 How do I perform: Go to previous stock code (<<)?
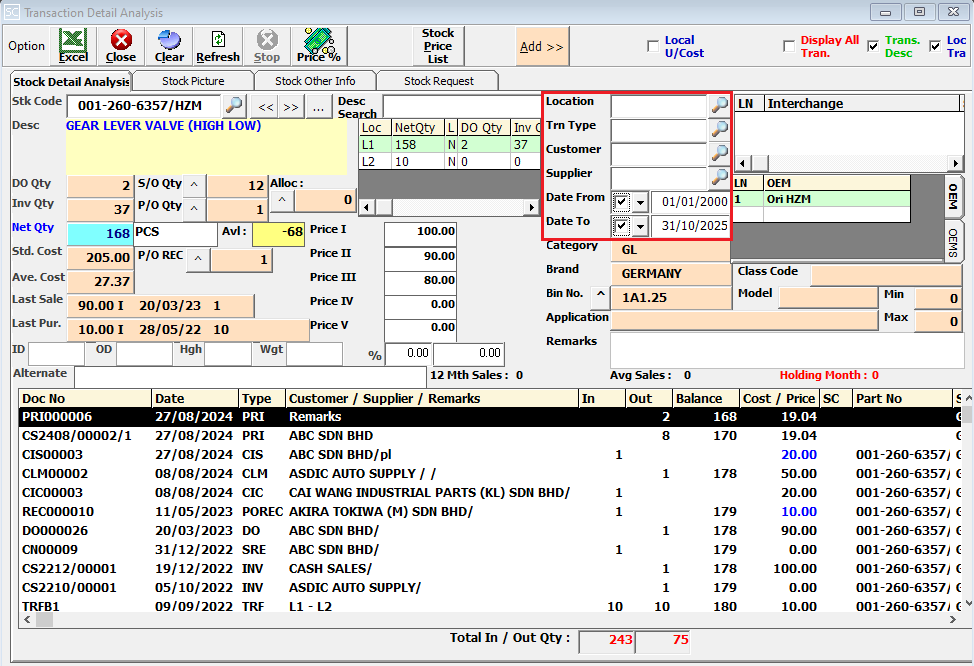[x=265, y=107]
